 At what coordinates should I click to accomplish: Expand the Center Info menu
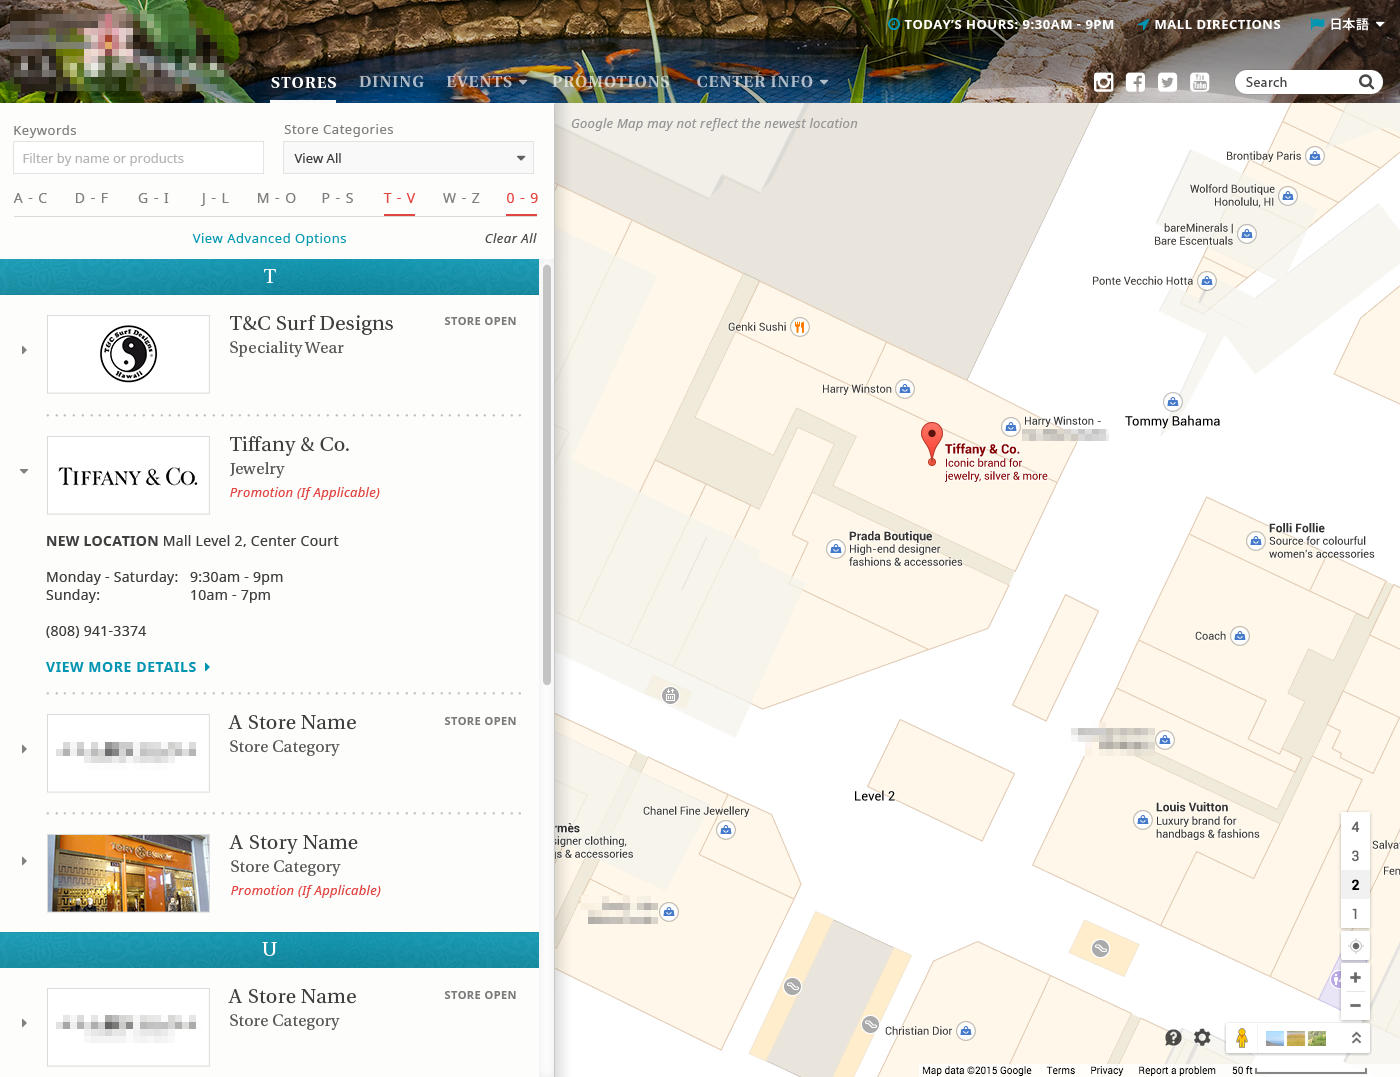pyautogui.click(x=762, y=82)
